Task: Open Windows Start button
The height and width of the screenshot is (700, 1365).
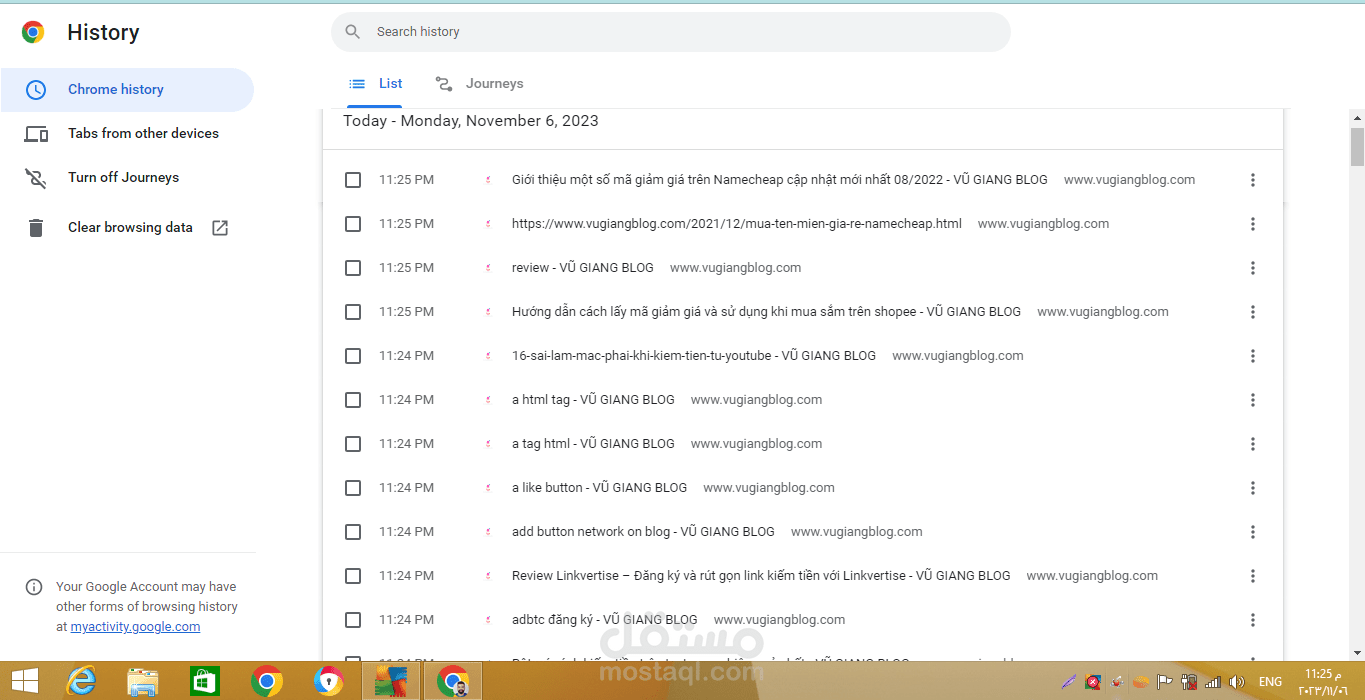Action: coord(25,682)
